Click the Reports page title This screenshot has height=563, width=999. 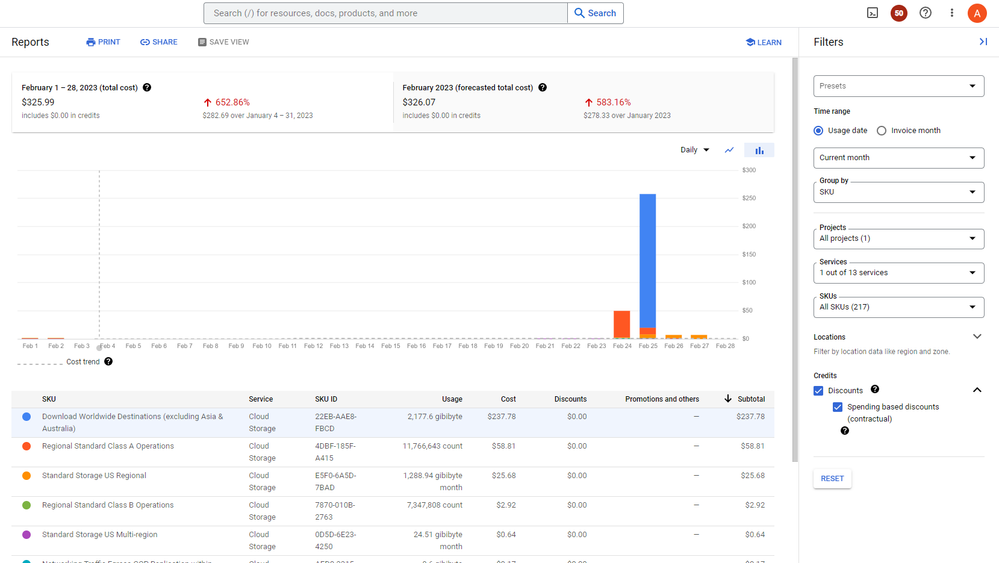[x=30, y=42]
